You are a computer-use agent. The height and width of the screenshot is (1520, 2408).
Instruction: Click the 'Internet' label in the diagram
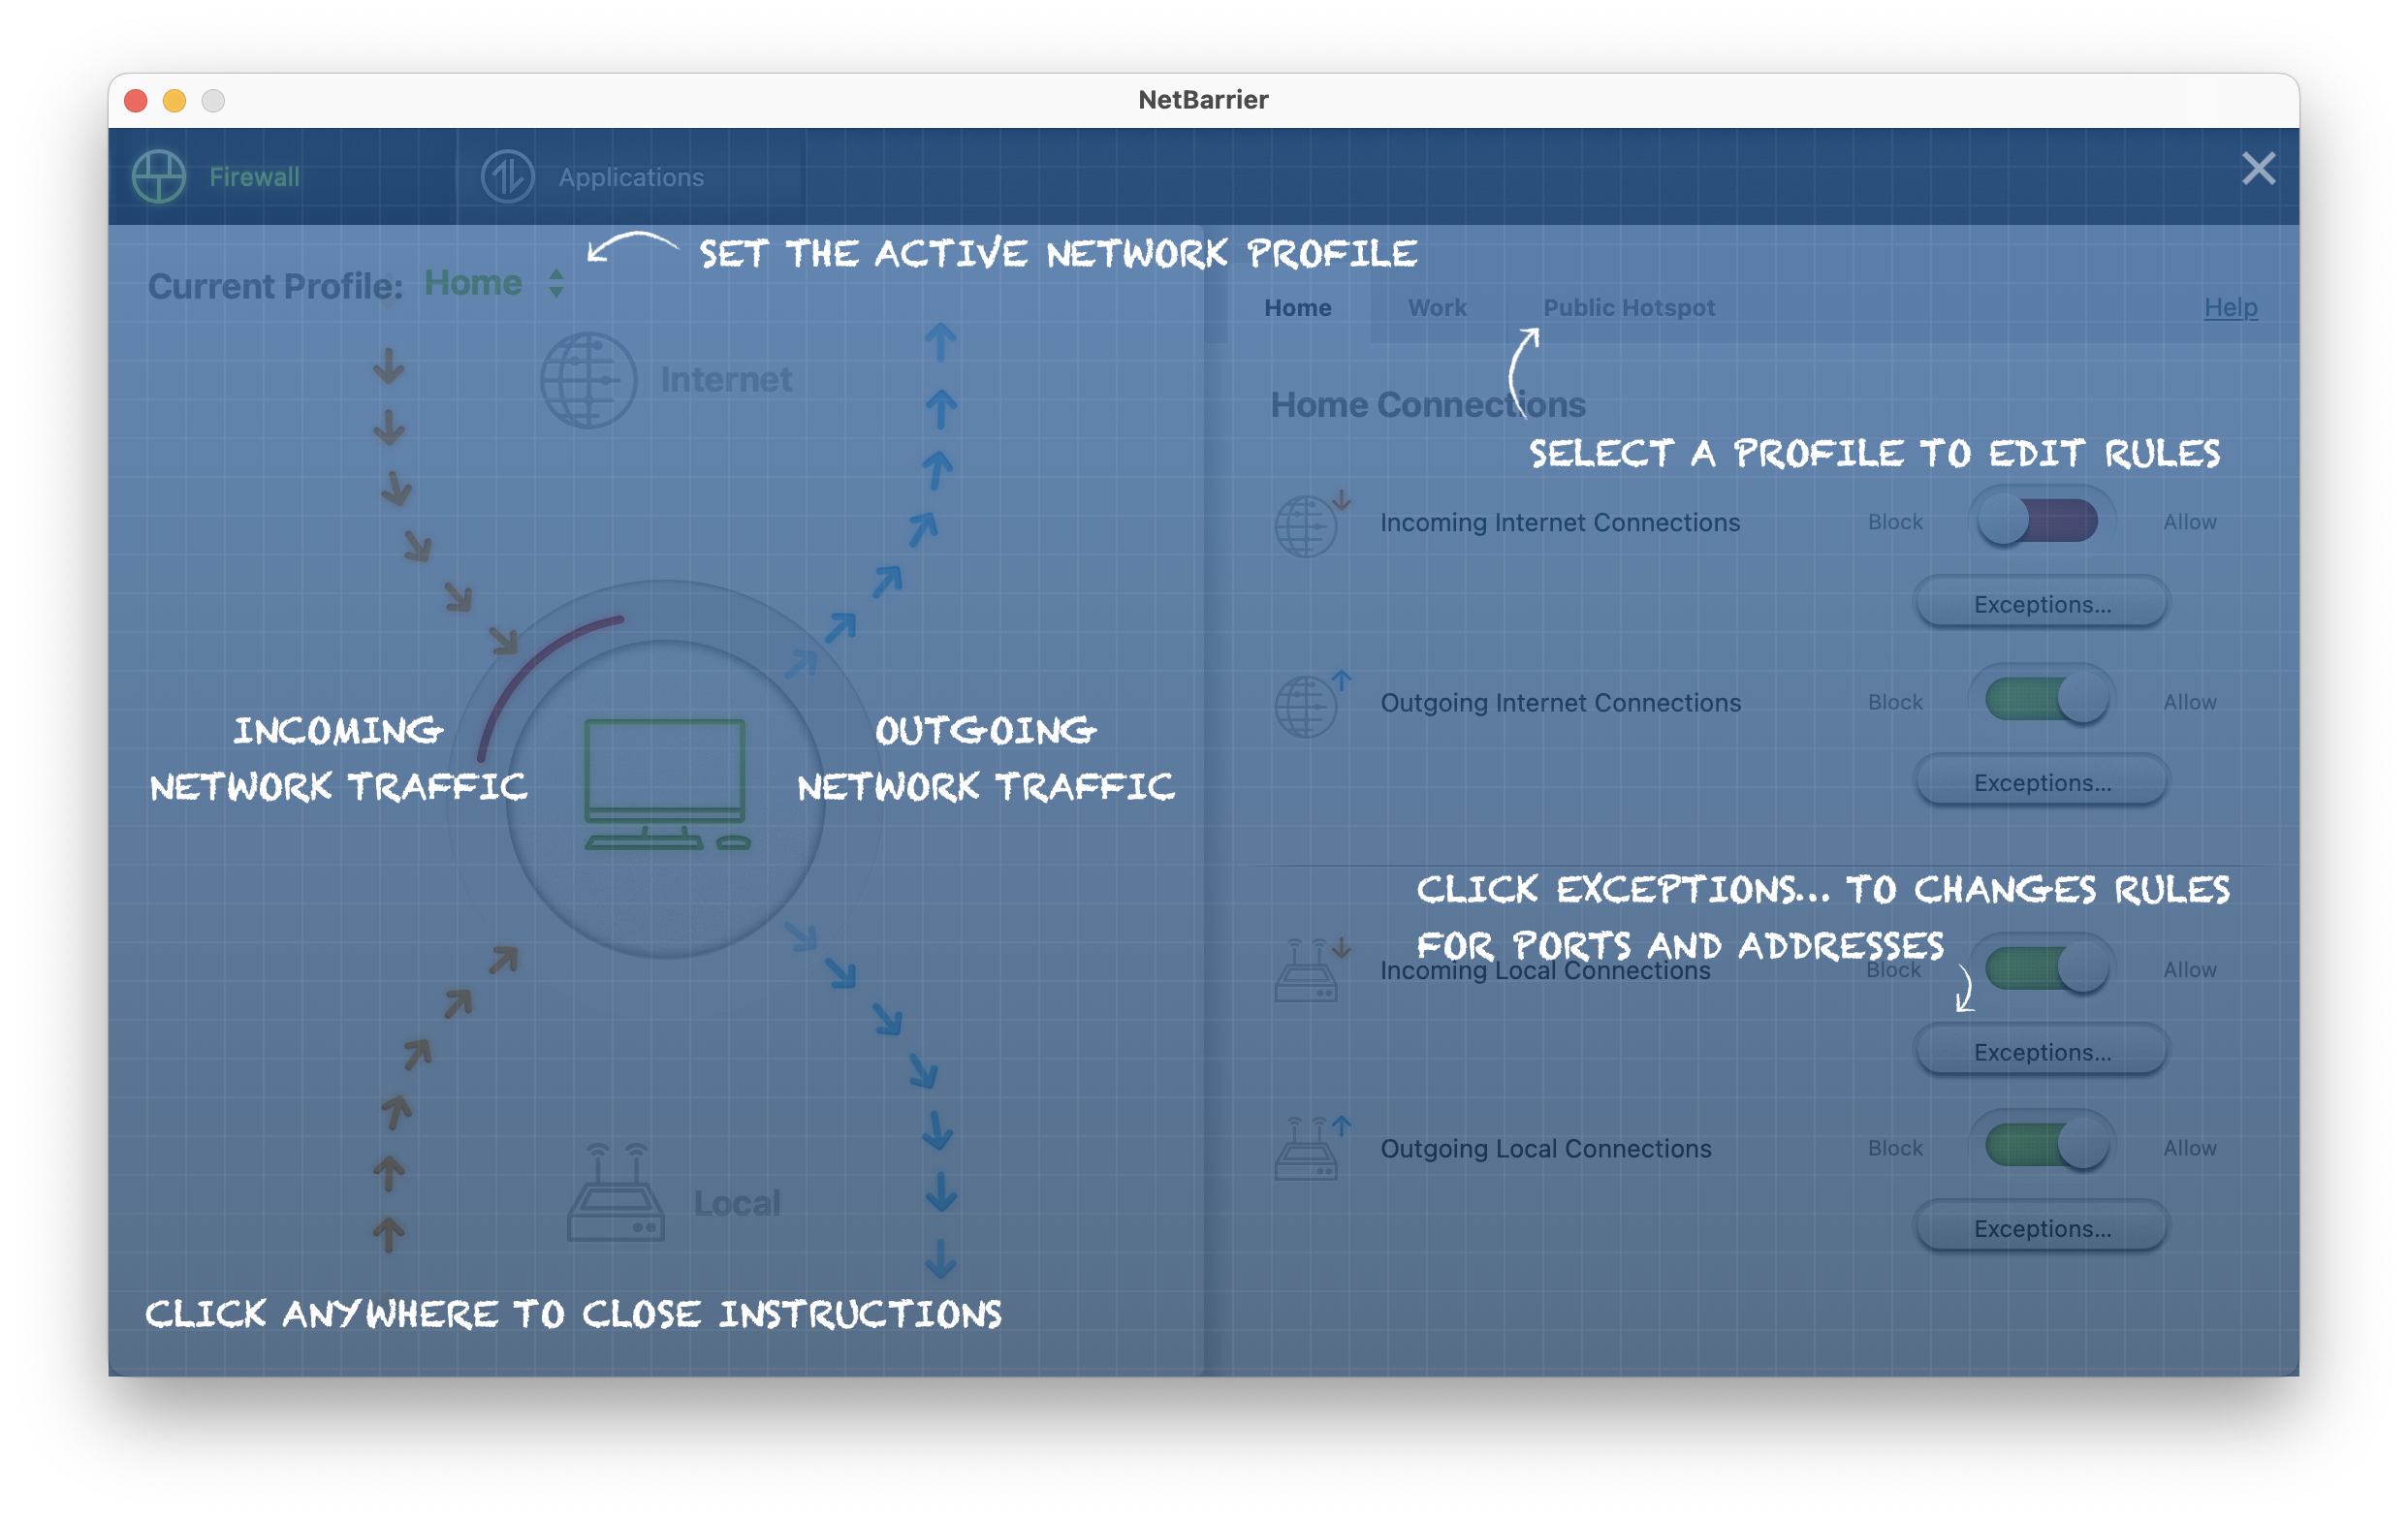click(725, 380)
